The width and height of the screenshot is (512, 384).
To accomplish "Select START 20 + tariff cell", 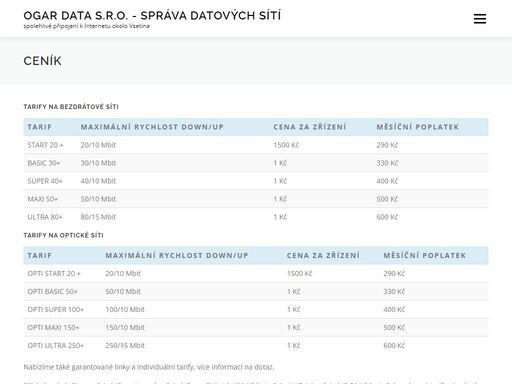I will 45,145.
